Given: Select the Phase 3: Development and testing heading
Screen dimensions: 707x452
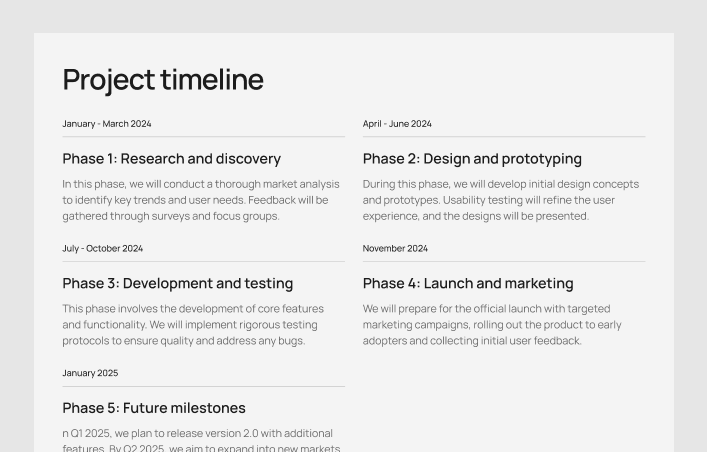Looking at the screenshot, I should [x=178, y=284].
